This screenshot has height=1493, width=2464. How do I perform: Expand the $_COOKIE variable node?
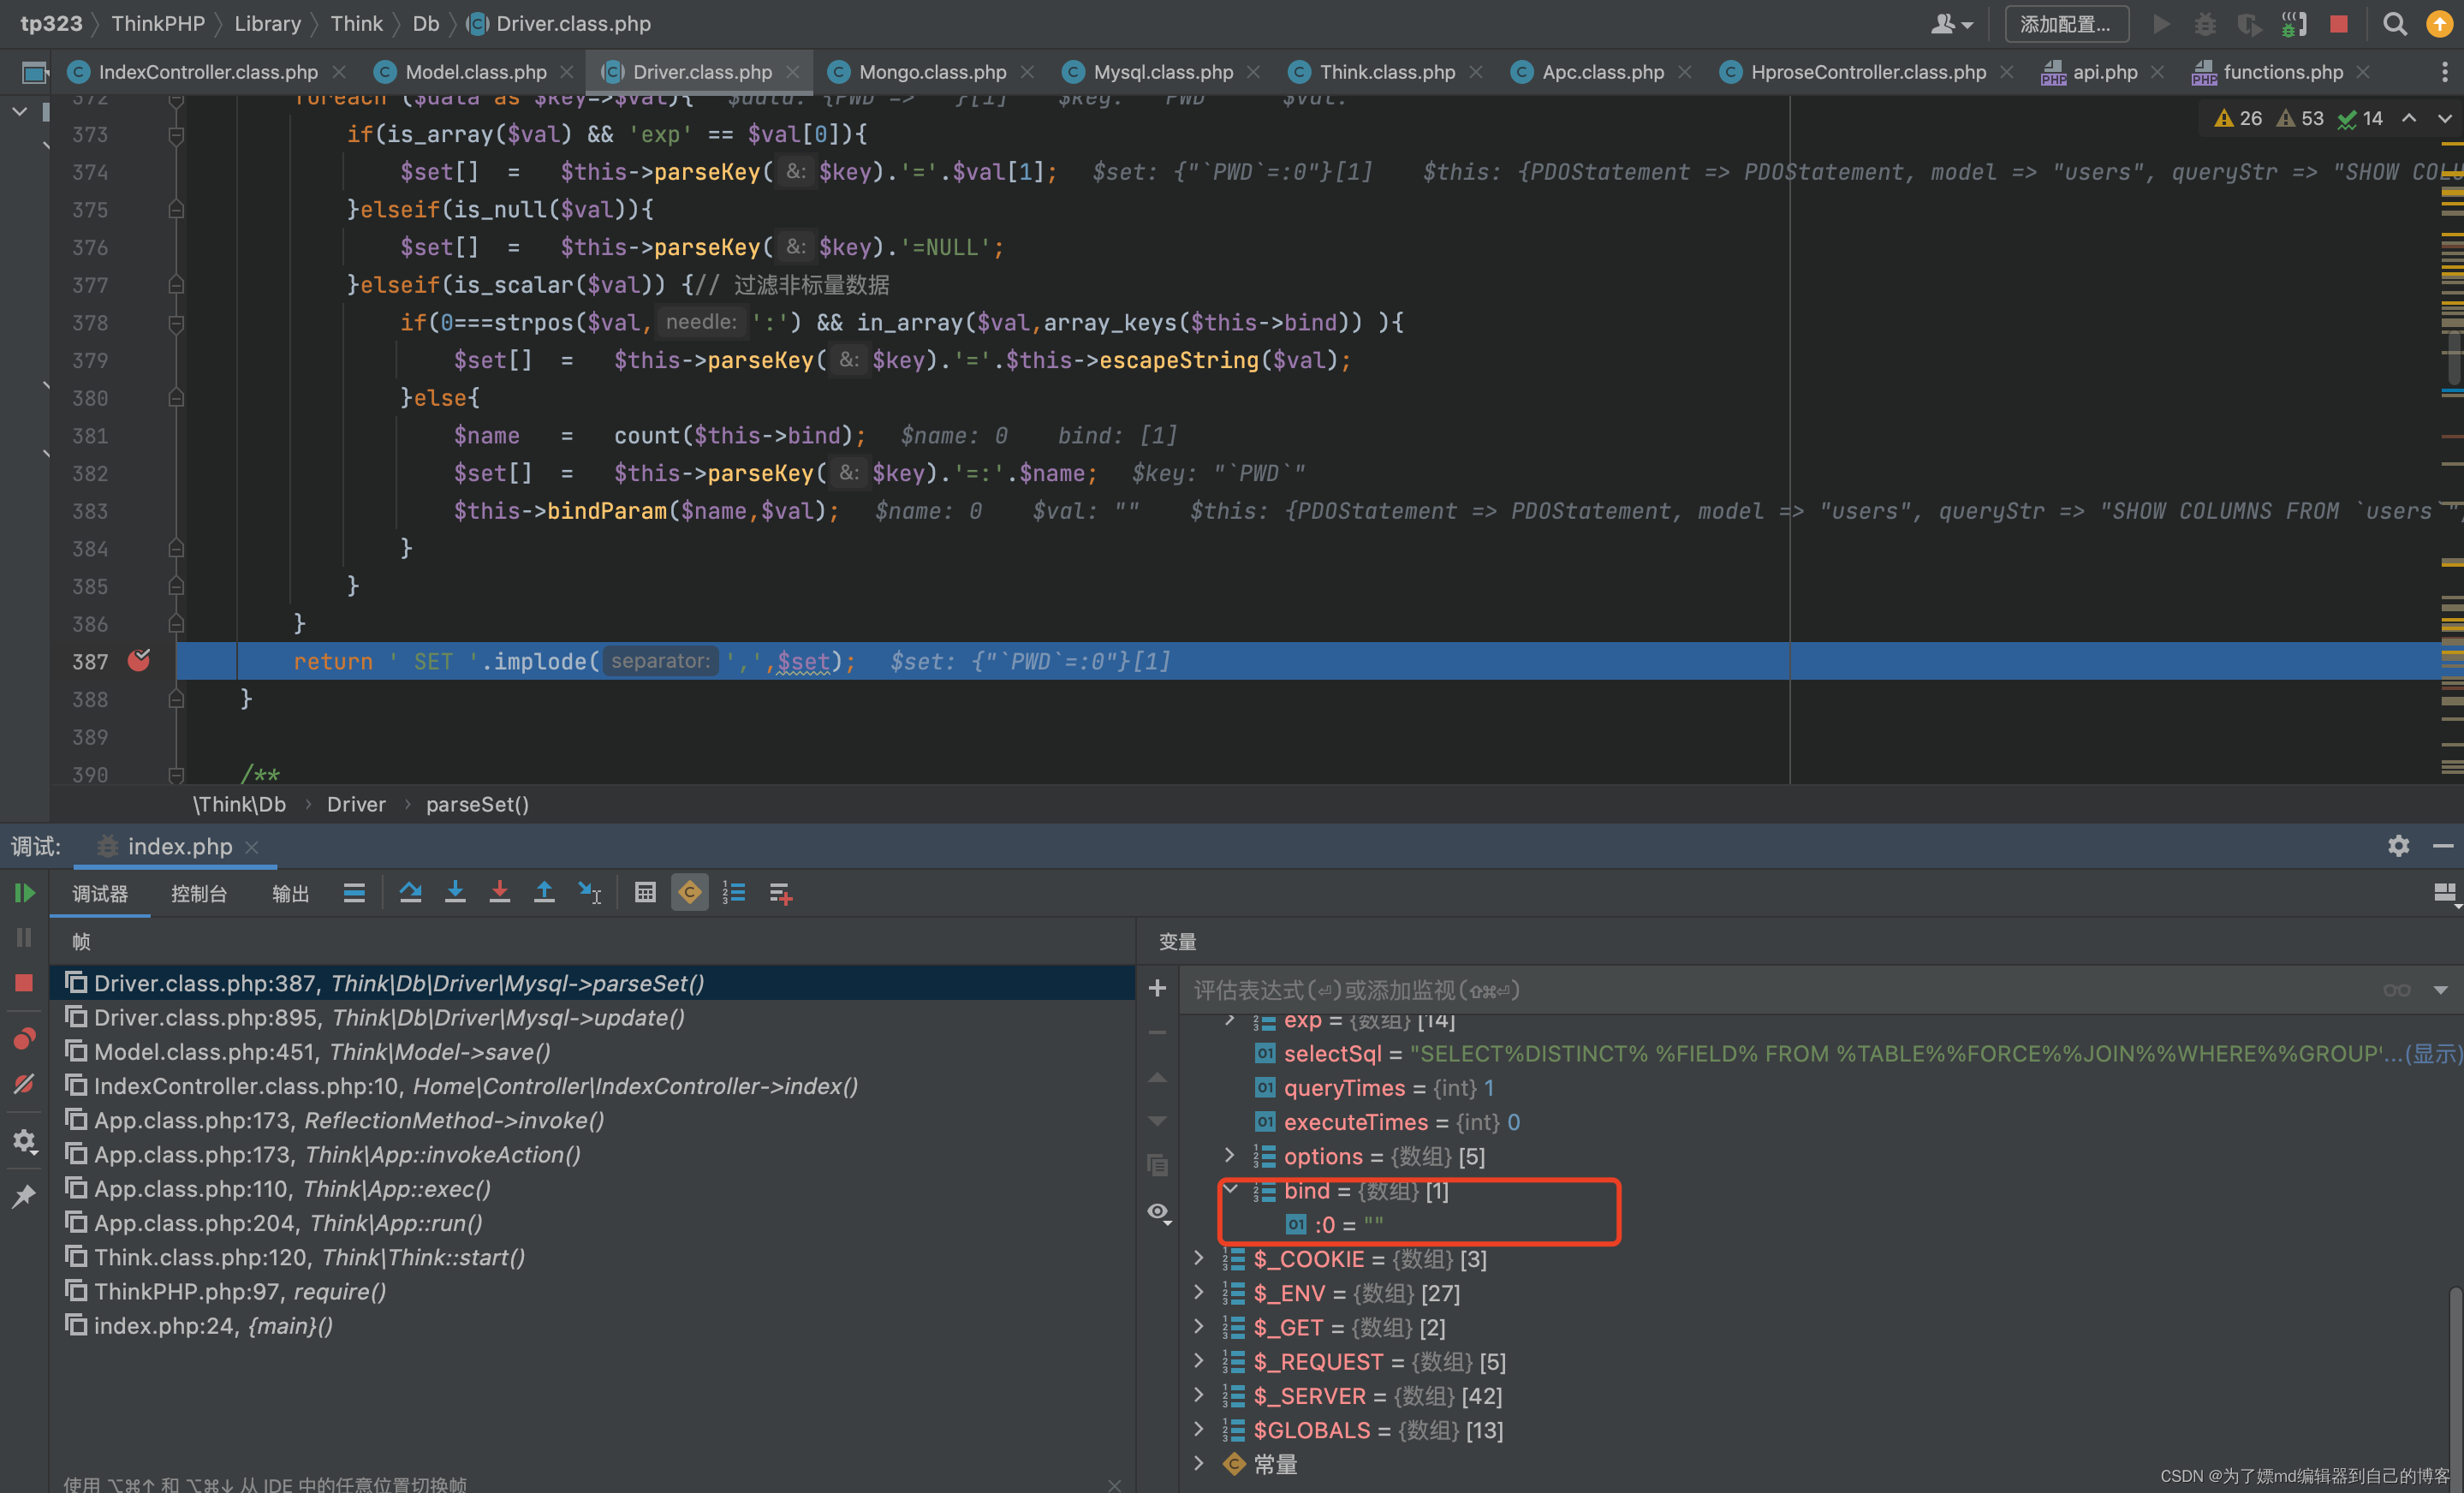coord(1199,1258)
